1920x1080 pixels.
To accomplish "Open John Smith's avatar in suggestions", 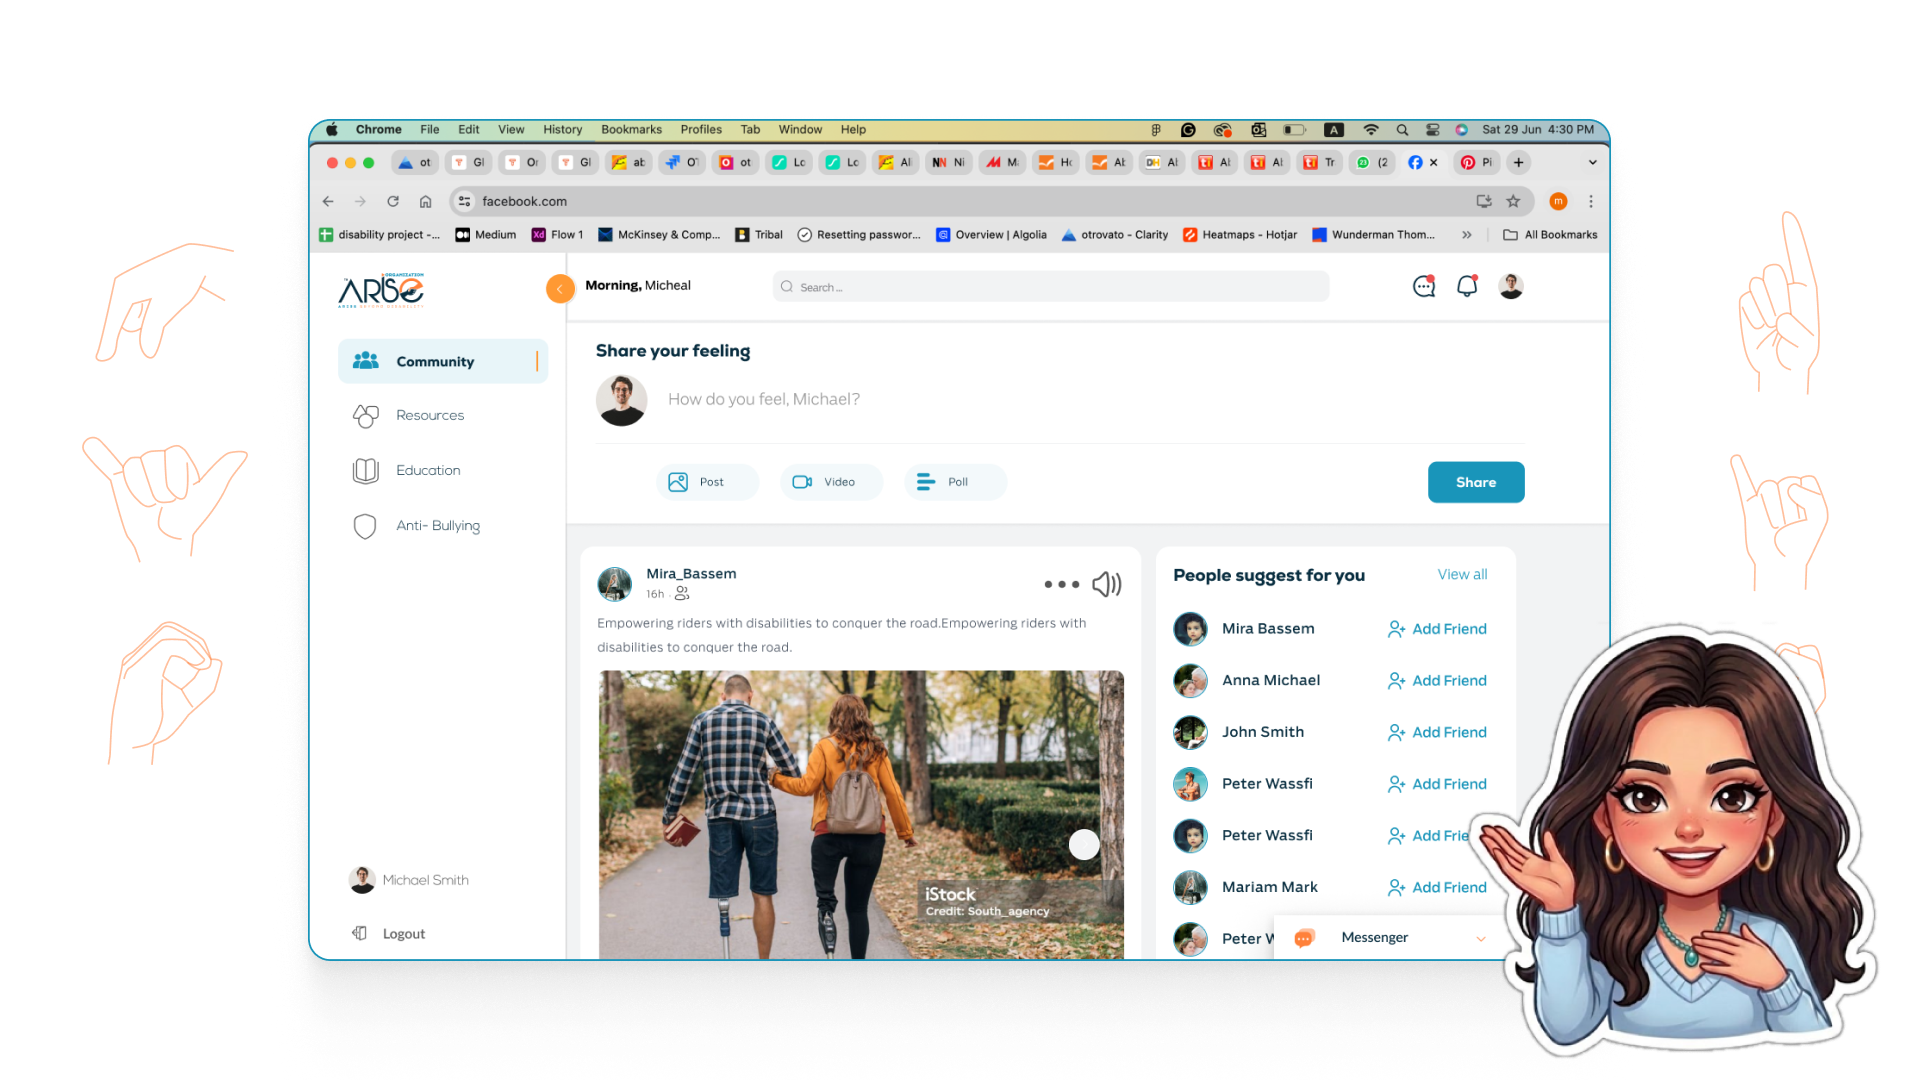I will 1190,732.
